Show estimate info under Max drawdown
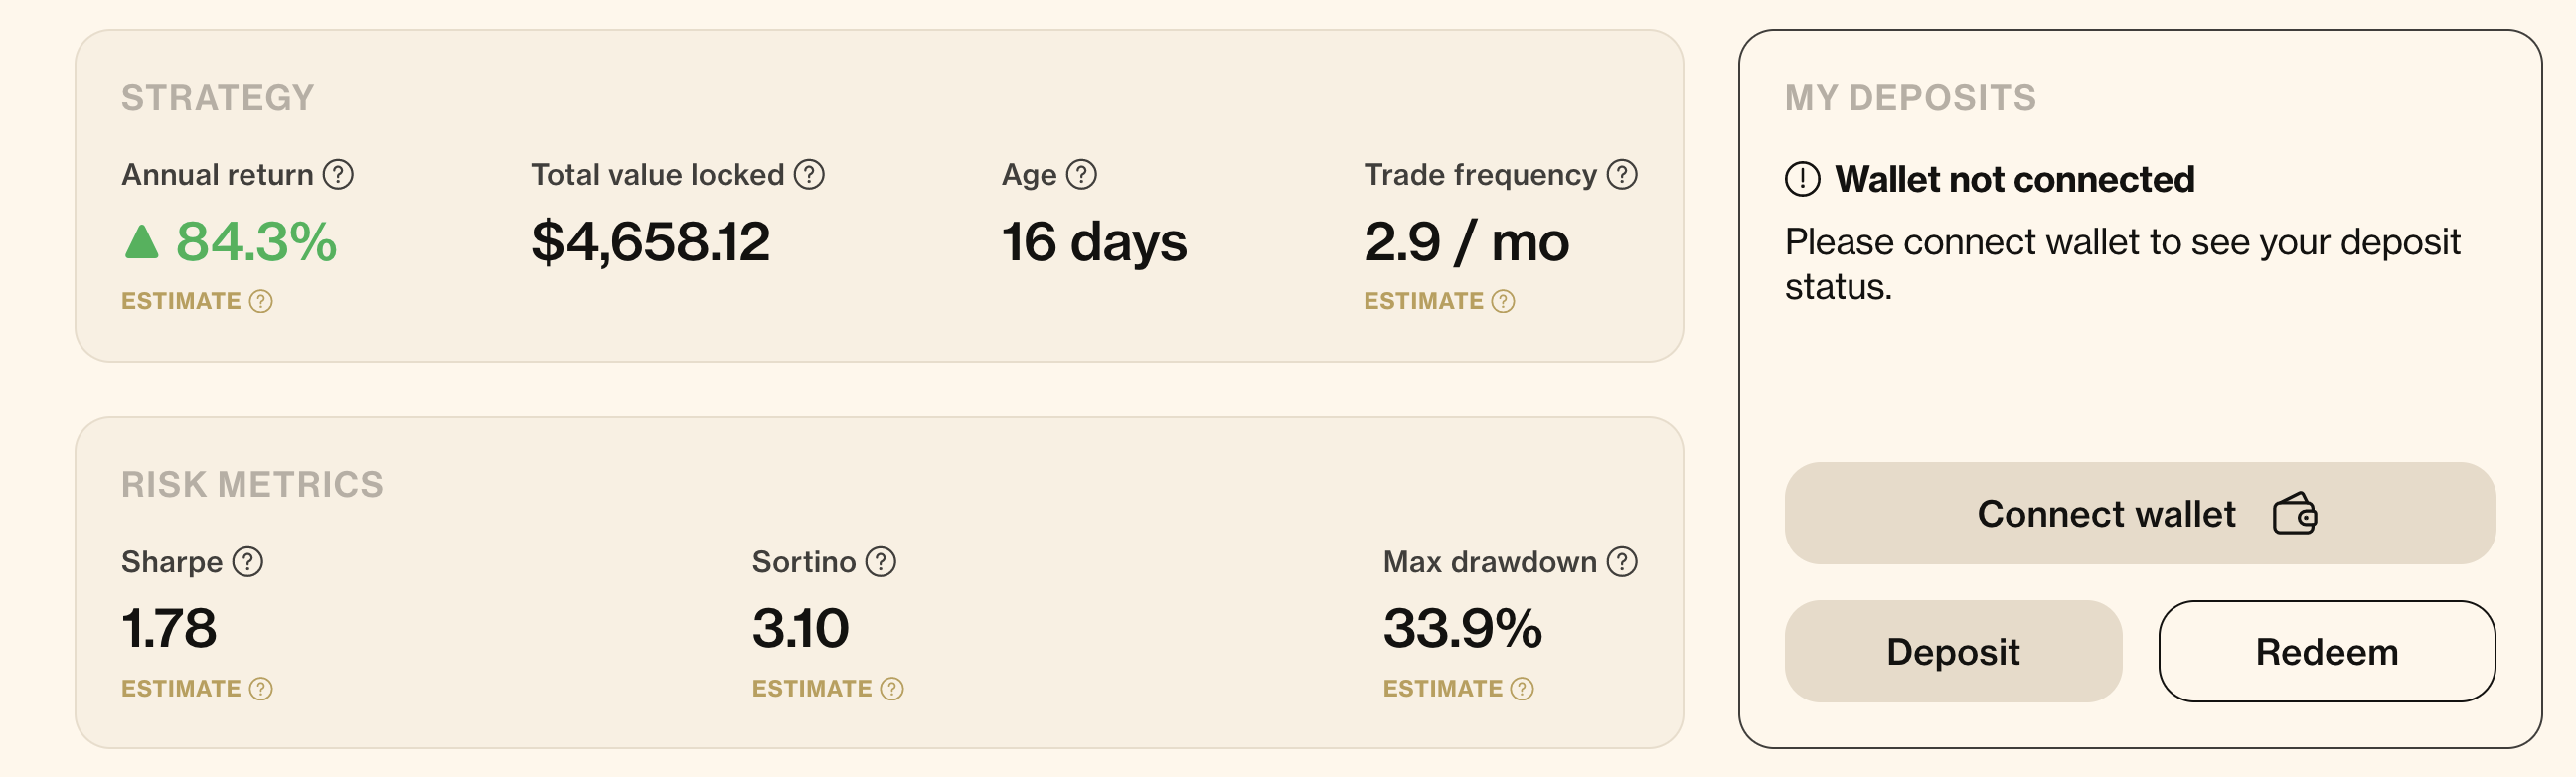Image resolution: width=2576 pixels, height=777 pixels. (1522, 689)
